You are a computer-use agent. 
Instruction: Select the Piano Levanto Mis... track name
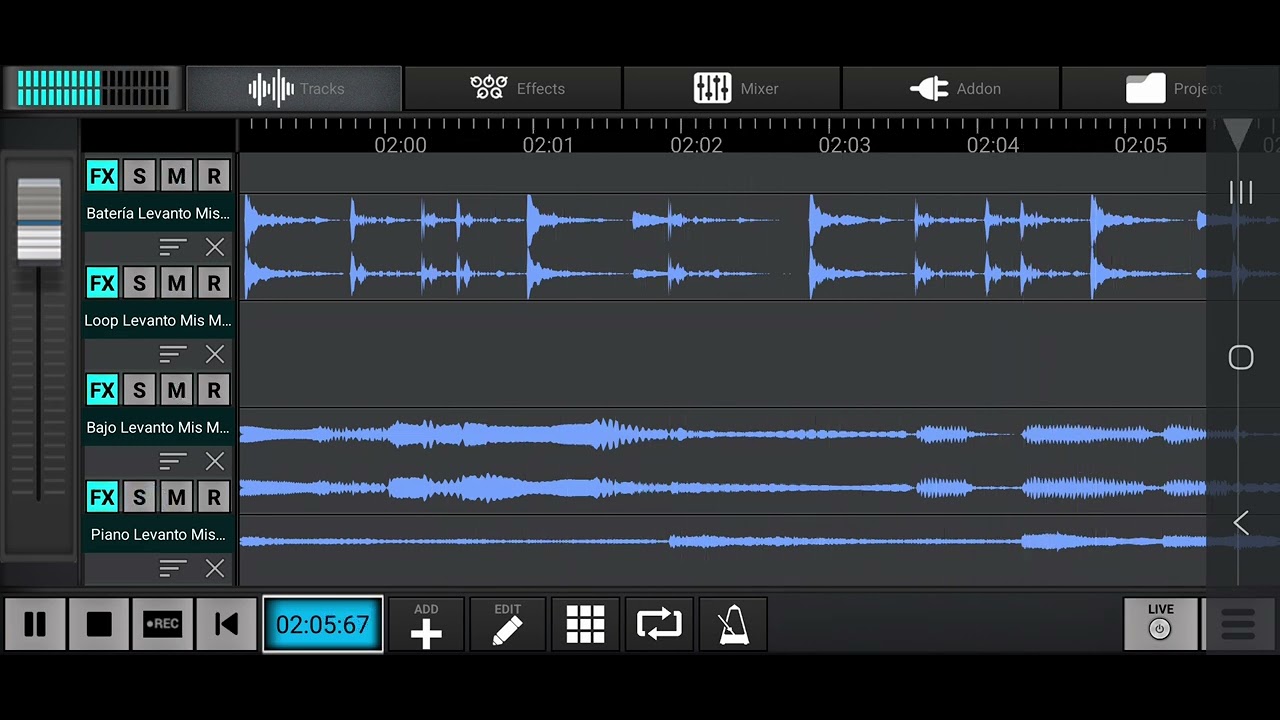pos(158,535)
